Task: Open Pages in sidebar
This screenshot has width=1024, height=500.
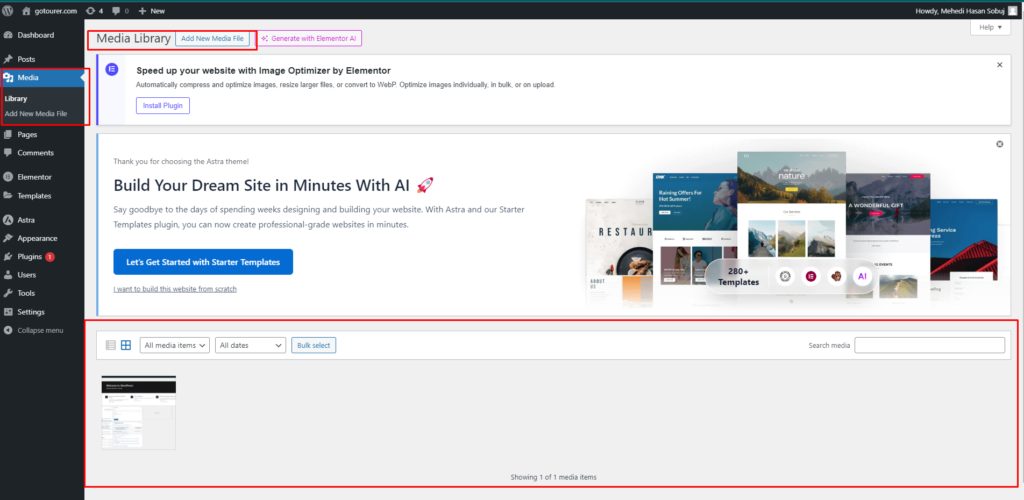Action: pyautogui.click(x=42, y=134)
